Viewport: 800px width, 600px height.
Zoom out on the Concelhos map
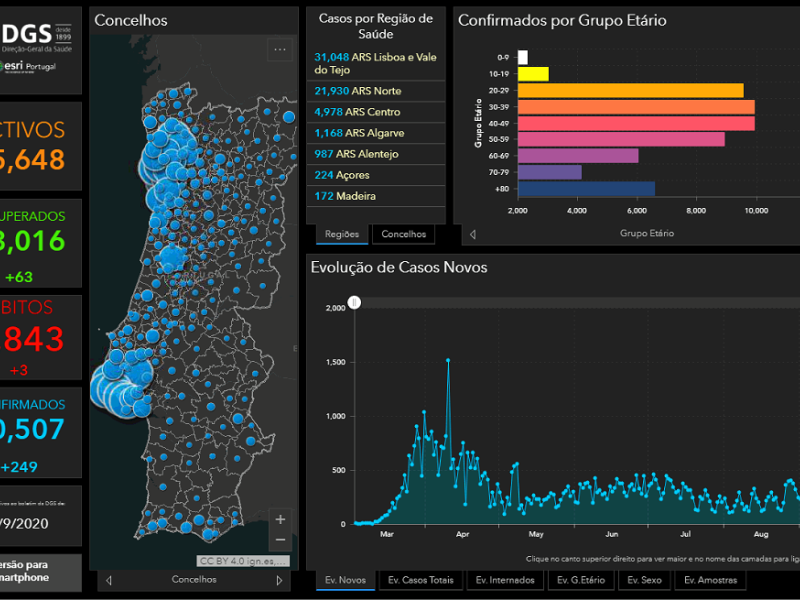click(x=280, y=540)
